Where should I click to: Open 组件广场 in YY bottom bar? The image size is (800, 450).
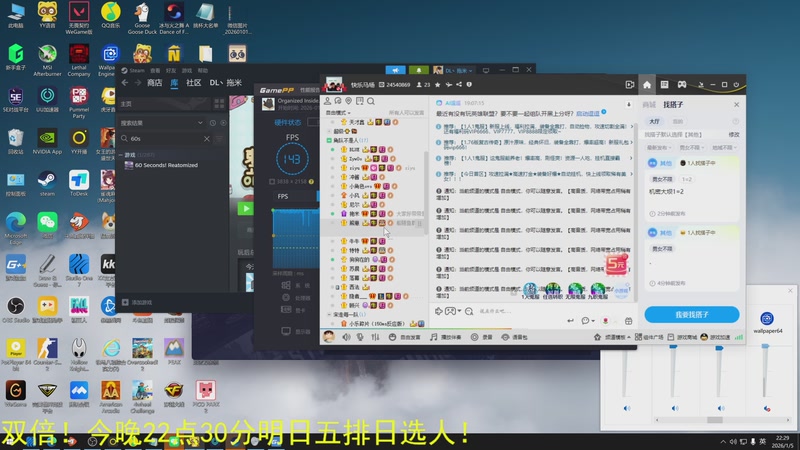click(649, 337)
